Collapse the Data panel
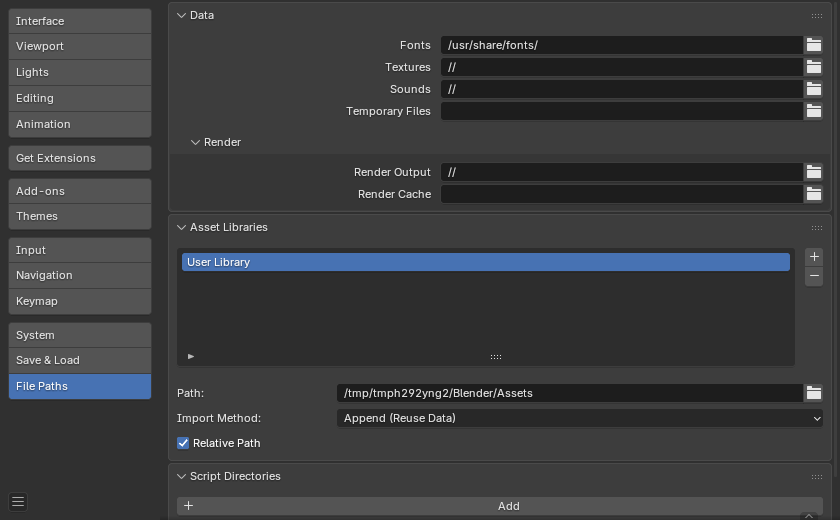This screenshot has width=840, height=520. pos(181,16)
